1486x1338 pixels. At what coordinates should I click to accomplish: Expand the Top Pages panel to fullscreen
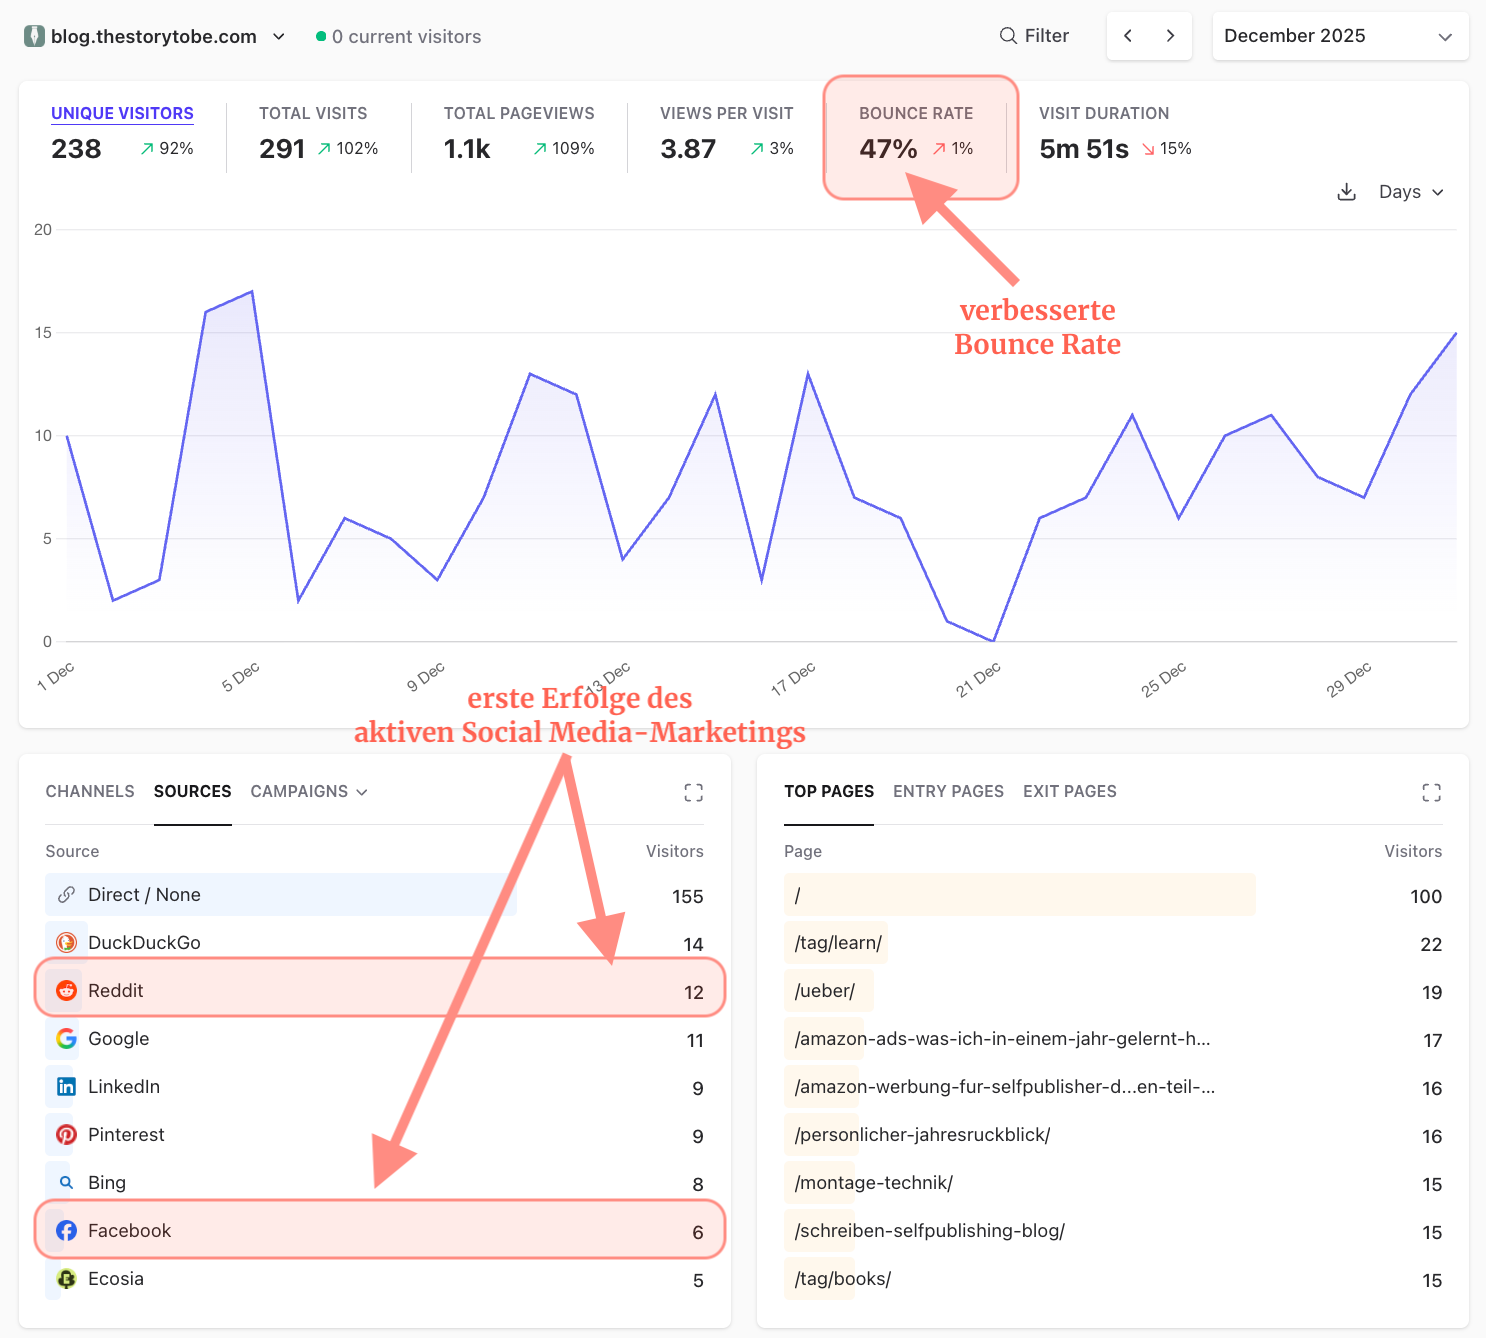coord(1432,792)
